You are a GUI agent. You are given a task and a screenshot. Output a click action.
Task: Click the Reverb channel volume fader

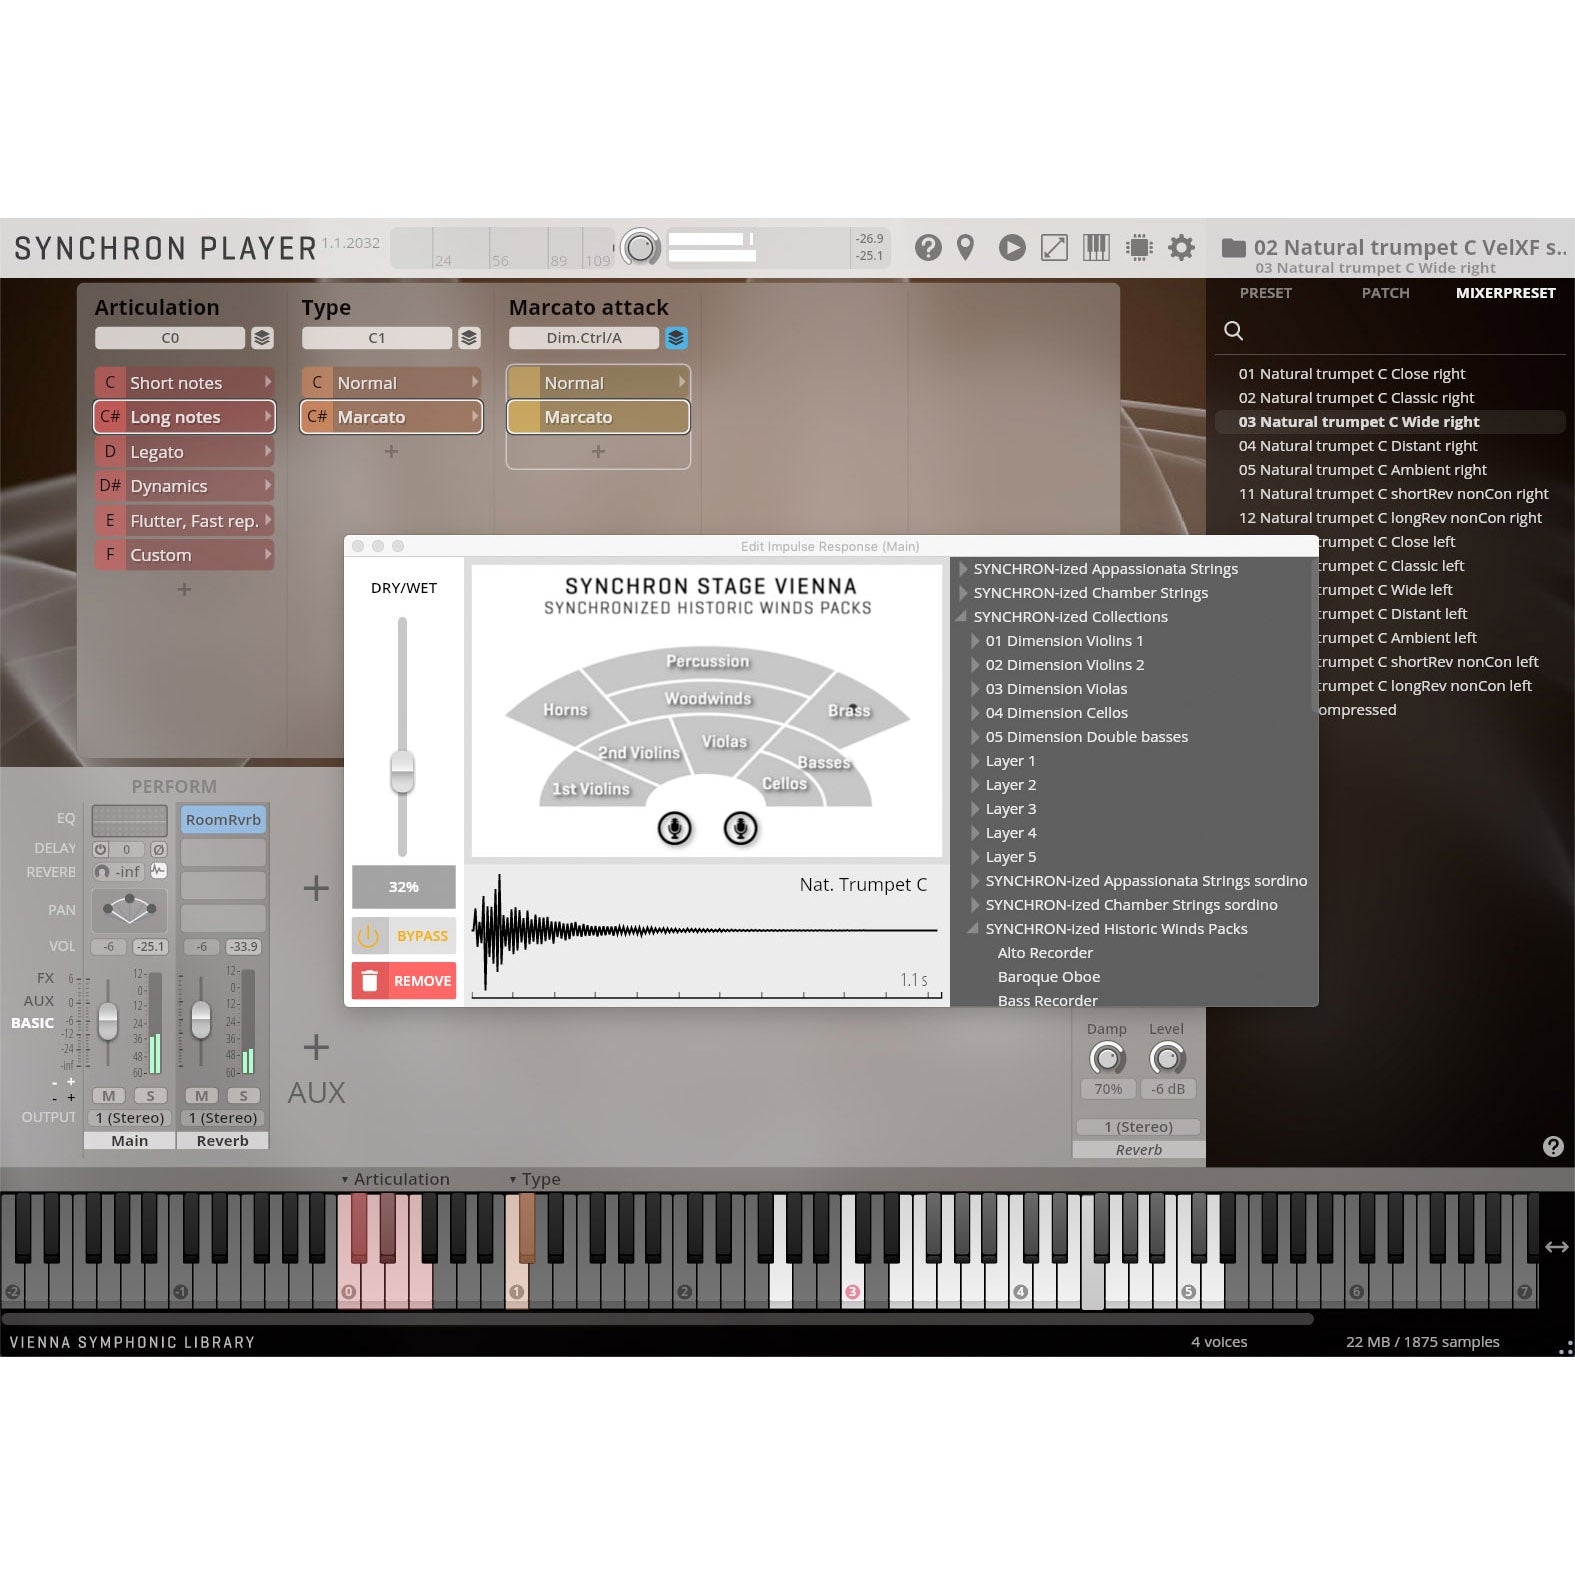click(201, 1019)
